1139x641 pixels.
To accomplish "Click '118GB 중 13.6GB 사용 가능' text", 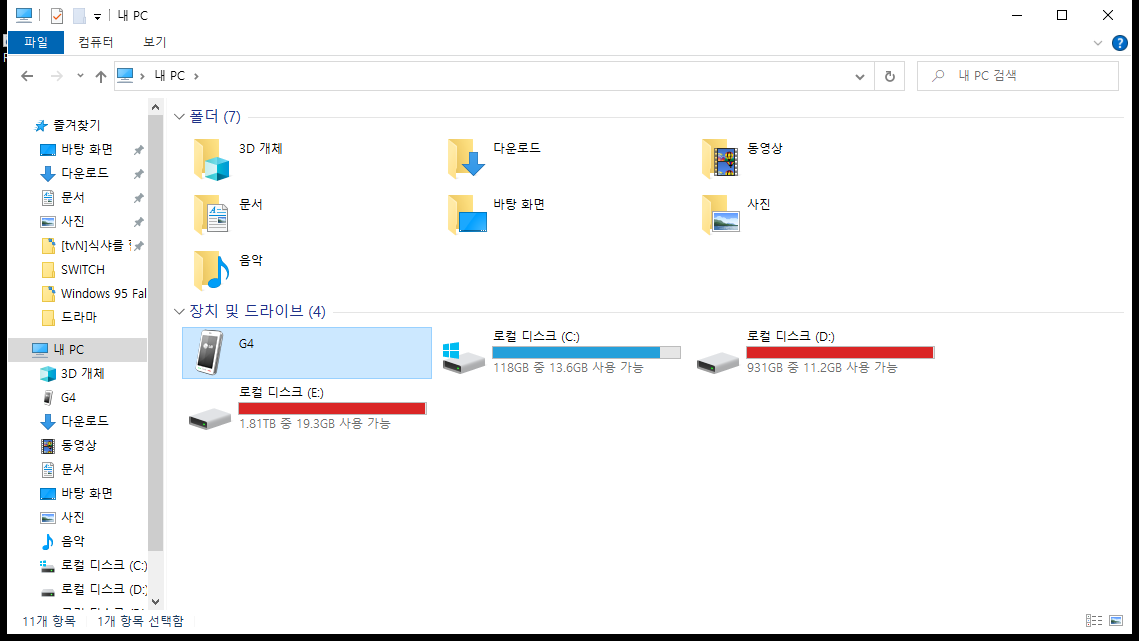I will (x=568, y=368).
